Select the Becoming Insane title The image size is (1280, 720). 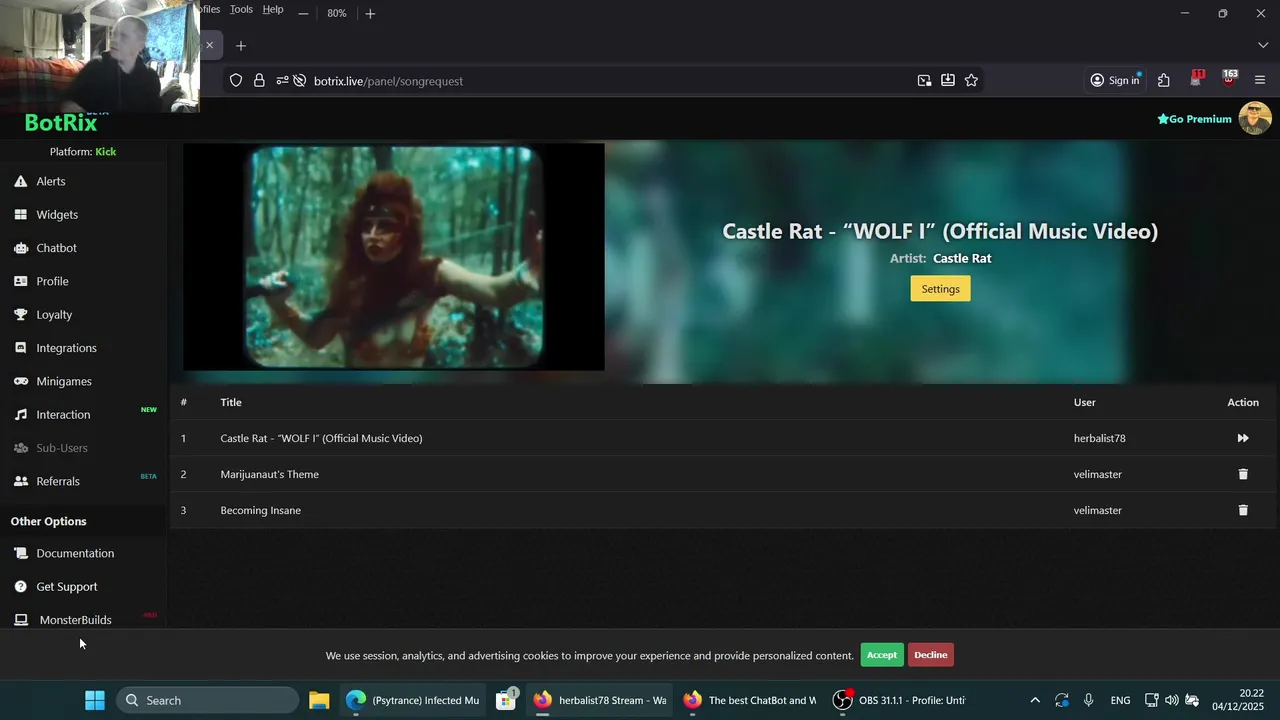pos(260,510)
